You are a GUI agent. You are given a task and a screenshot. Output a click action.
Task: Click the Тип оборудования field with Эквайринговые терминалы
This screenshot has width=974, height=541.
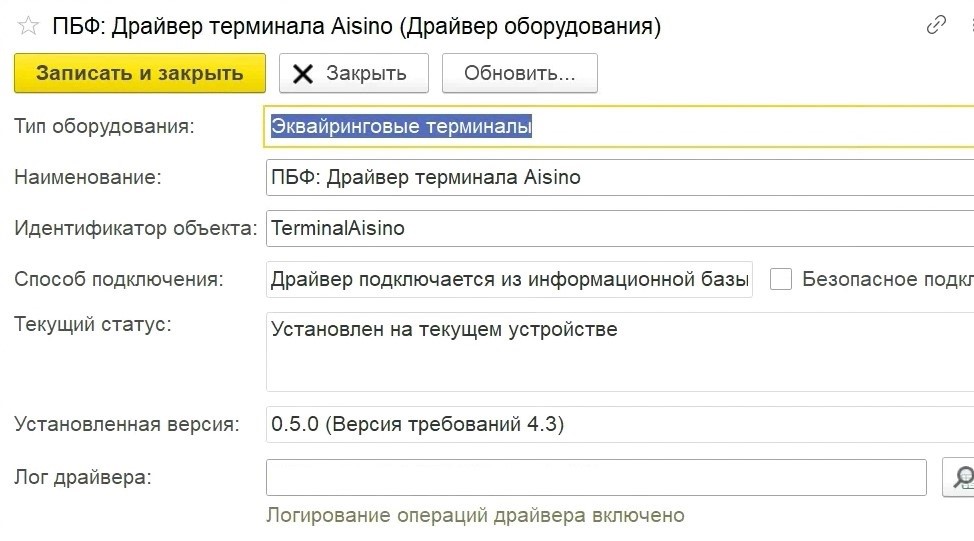[620, 127]
